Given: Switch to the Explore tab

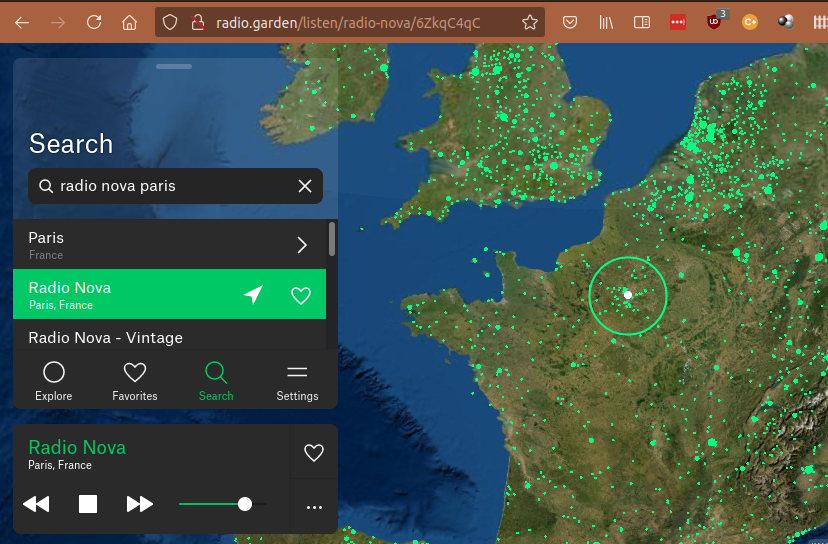Looking at the screenshot, I should (53, 381).
